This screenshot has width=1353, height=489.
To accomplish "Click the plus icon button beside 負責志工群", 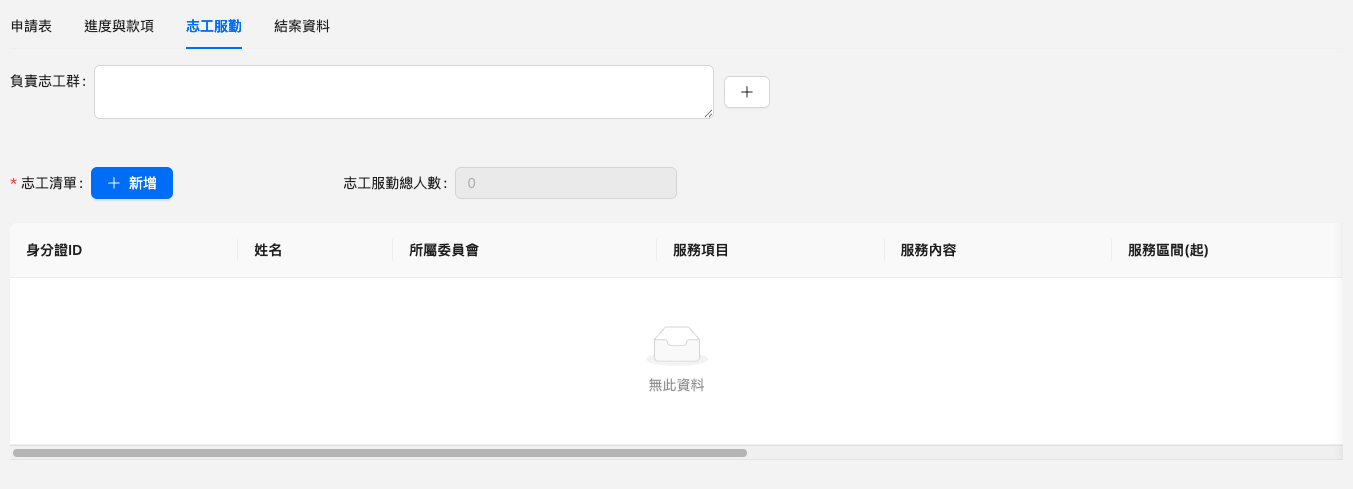I will pos(746,92).
